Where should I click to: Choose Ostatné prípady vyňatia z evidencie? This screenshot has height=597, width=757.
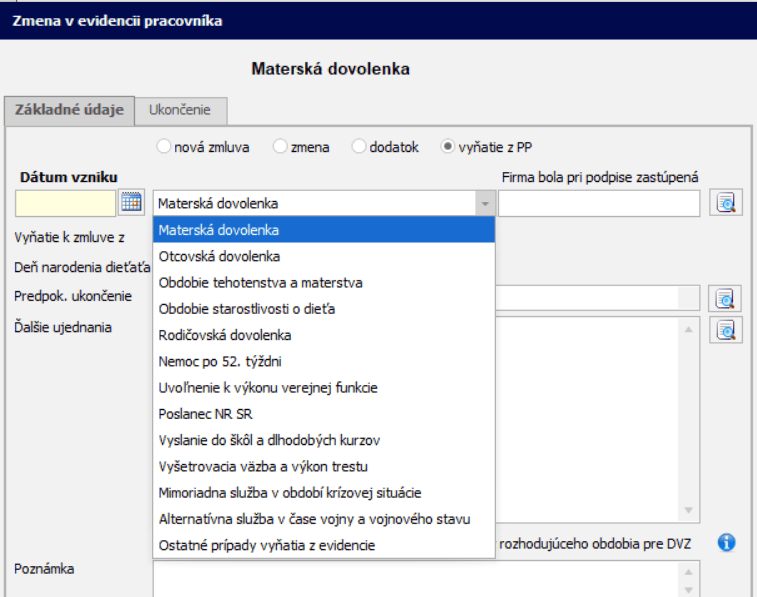(x=324, y=545)
